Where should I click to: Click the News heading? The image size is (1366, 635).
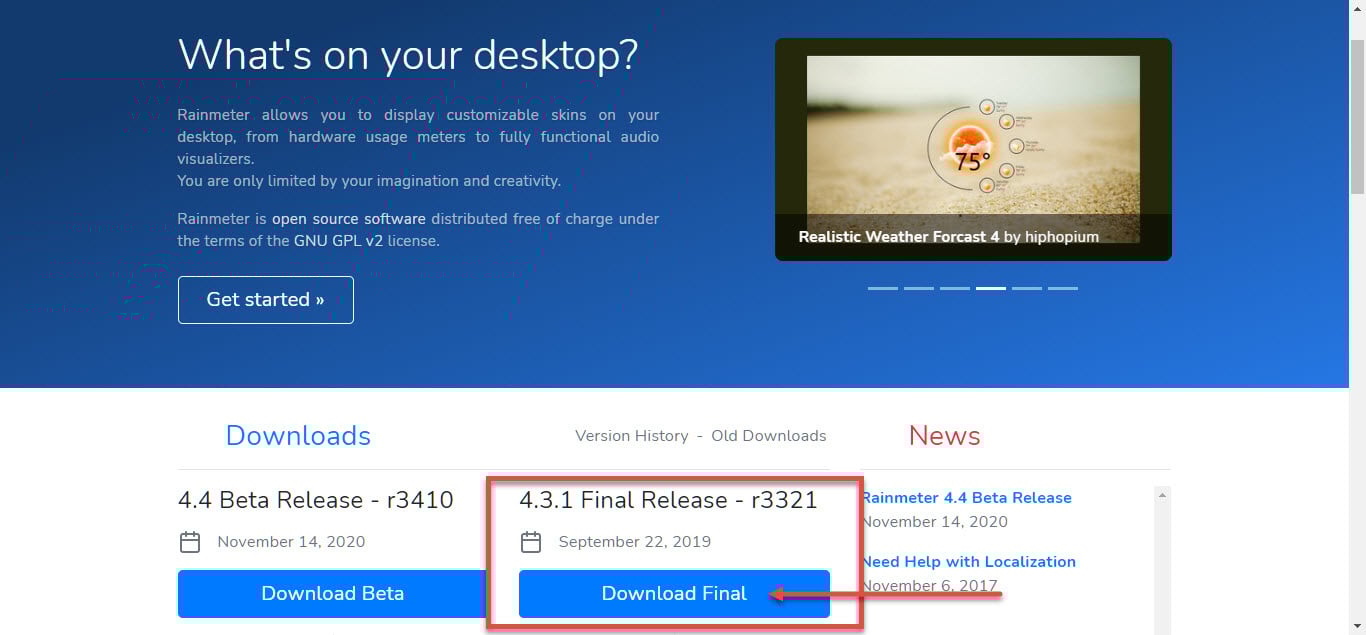click(x=944, y=436)
